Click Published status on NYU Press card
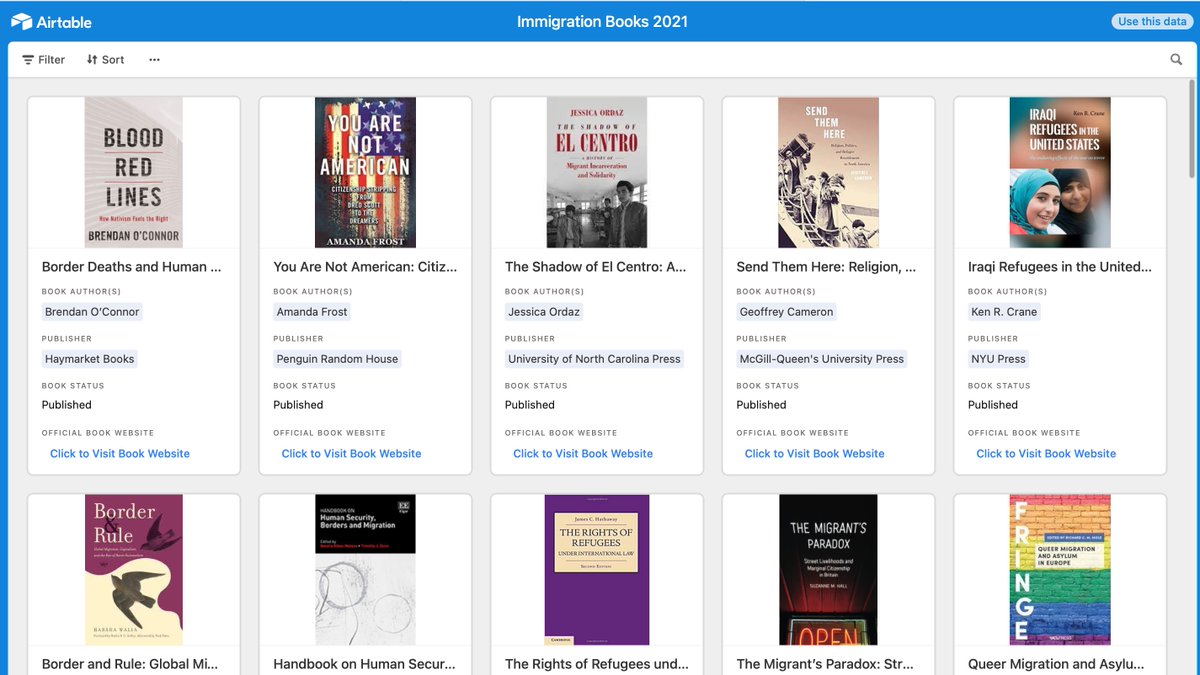Image resolution: width=1200 pixels, height=675 pixels. [993, 405]
